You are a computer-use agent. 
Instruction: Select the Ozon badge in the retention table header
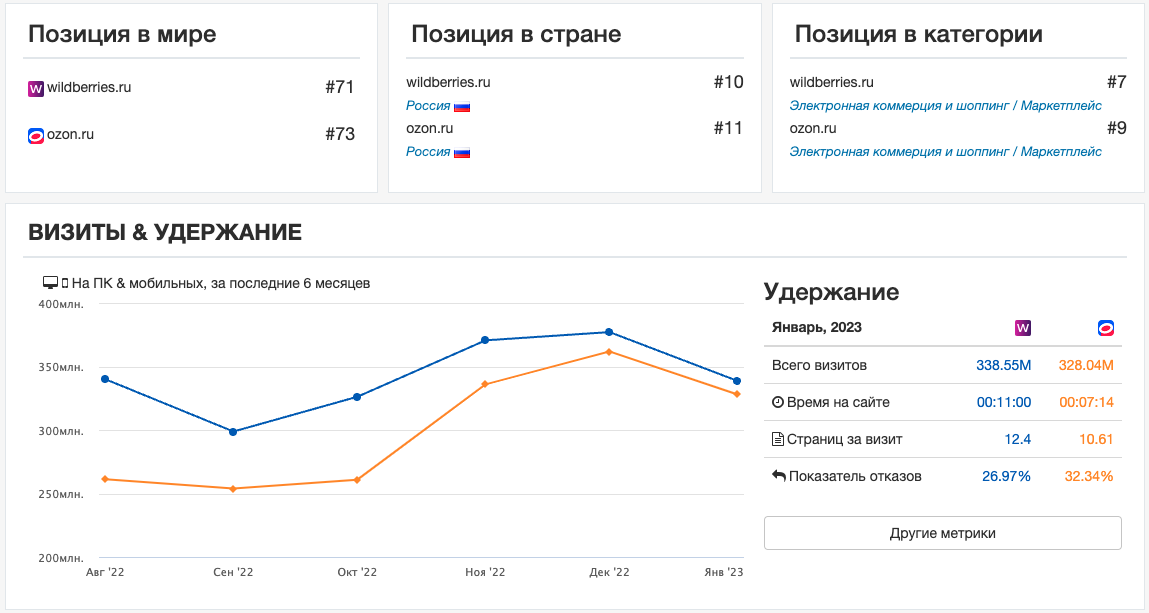(1103, 327)
